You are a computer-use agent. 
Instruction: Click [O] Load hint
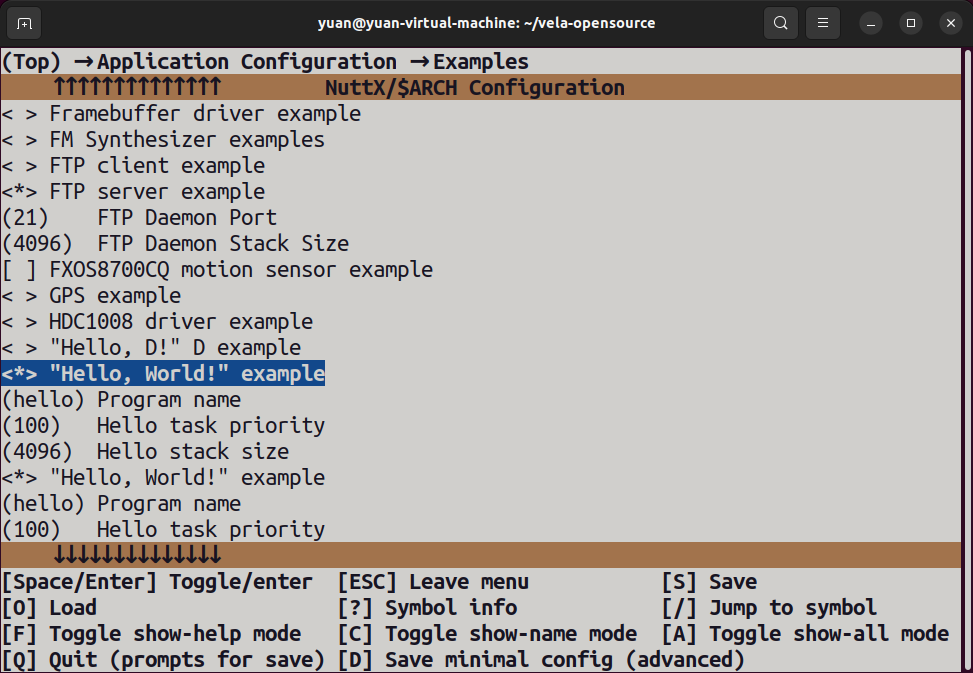pos(50,608)
